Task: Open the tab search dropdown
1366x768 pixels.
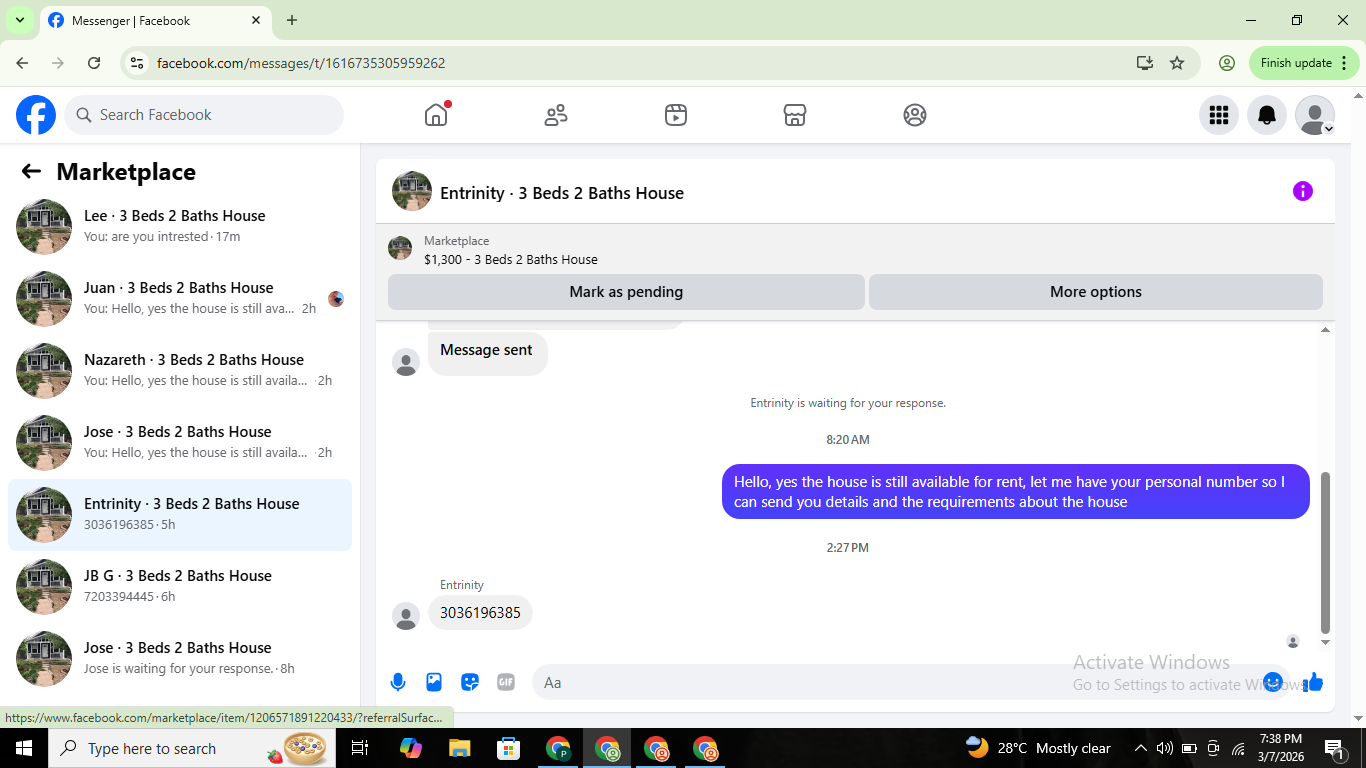Action: (x=19, y=20)
